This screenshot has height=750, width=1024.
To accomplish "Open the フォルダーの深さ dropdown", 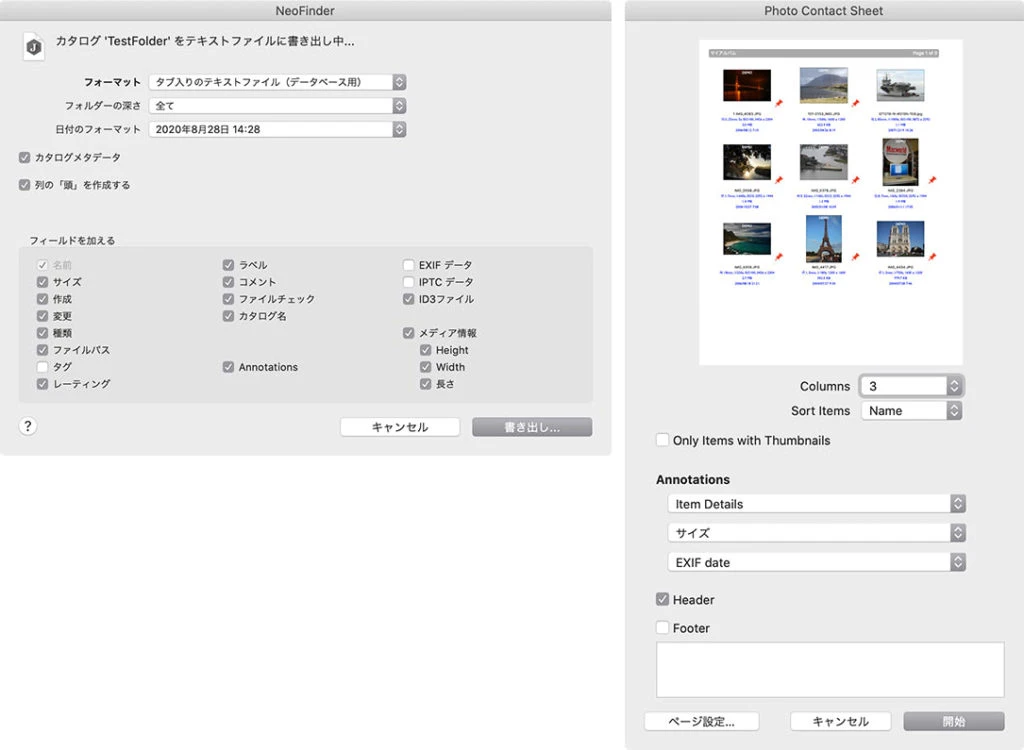I will tap(278, 105).
